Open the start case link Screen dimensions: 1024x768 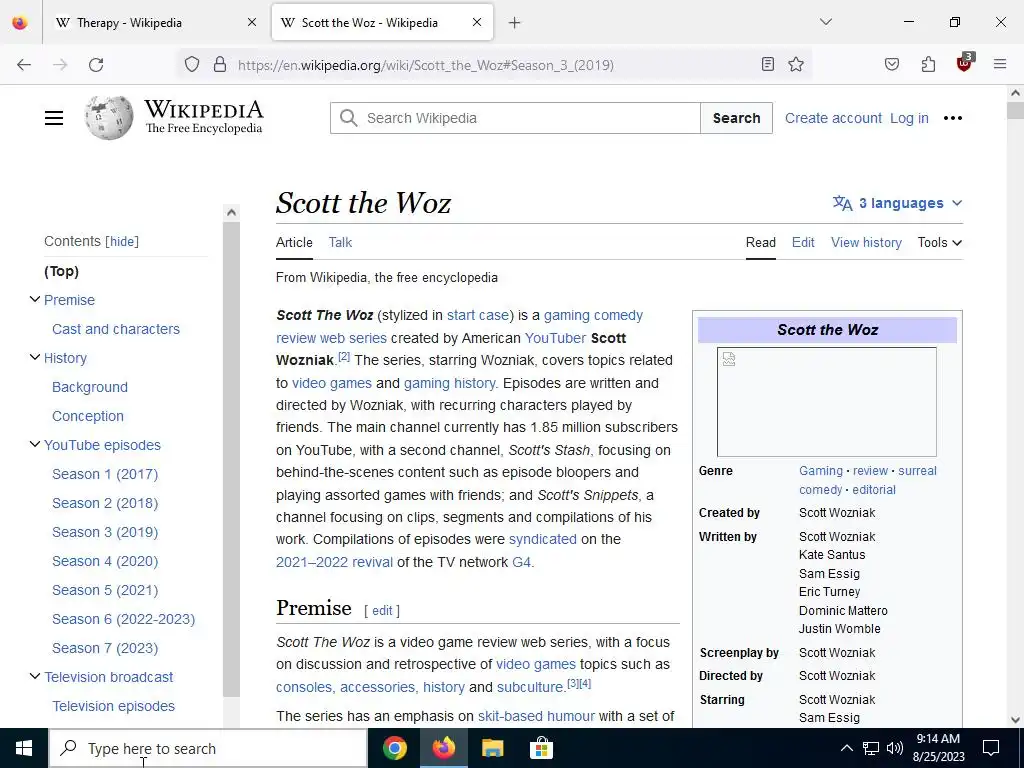point(477,315)
